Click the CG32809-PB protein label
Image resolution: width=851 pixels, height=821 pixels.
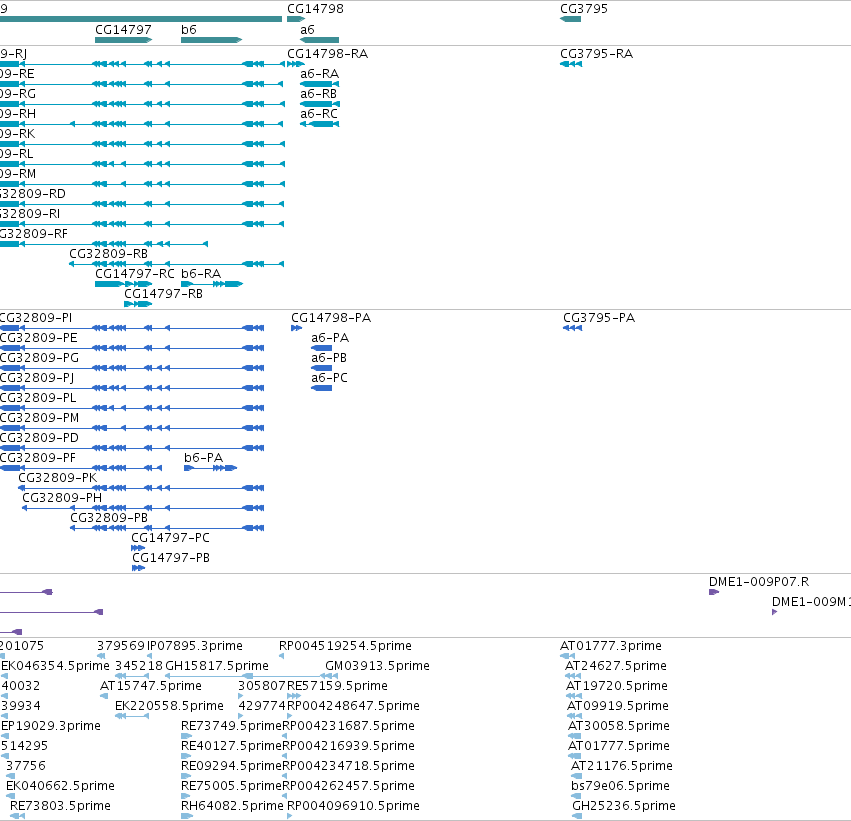click(x=109, y=518)
